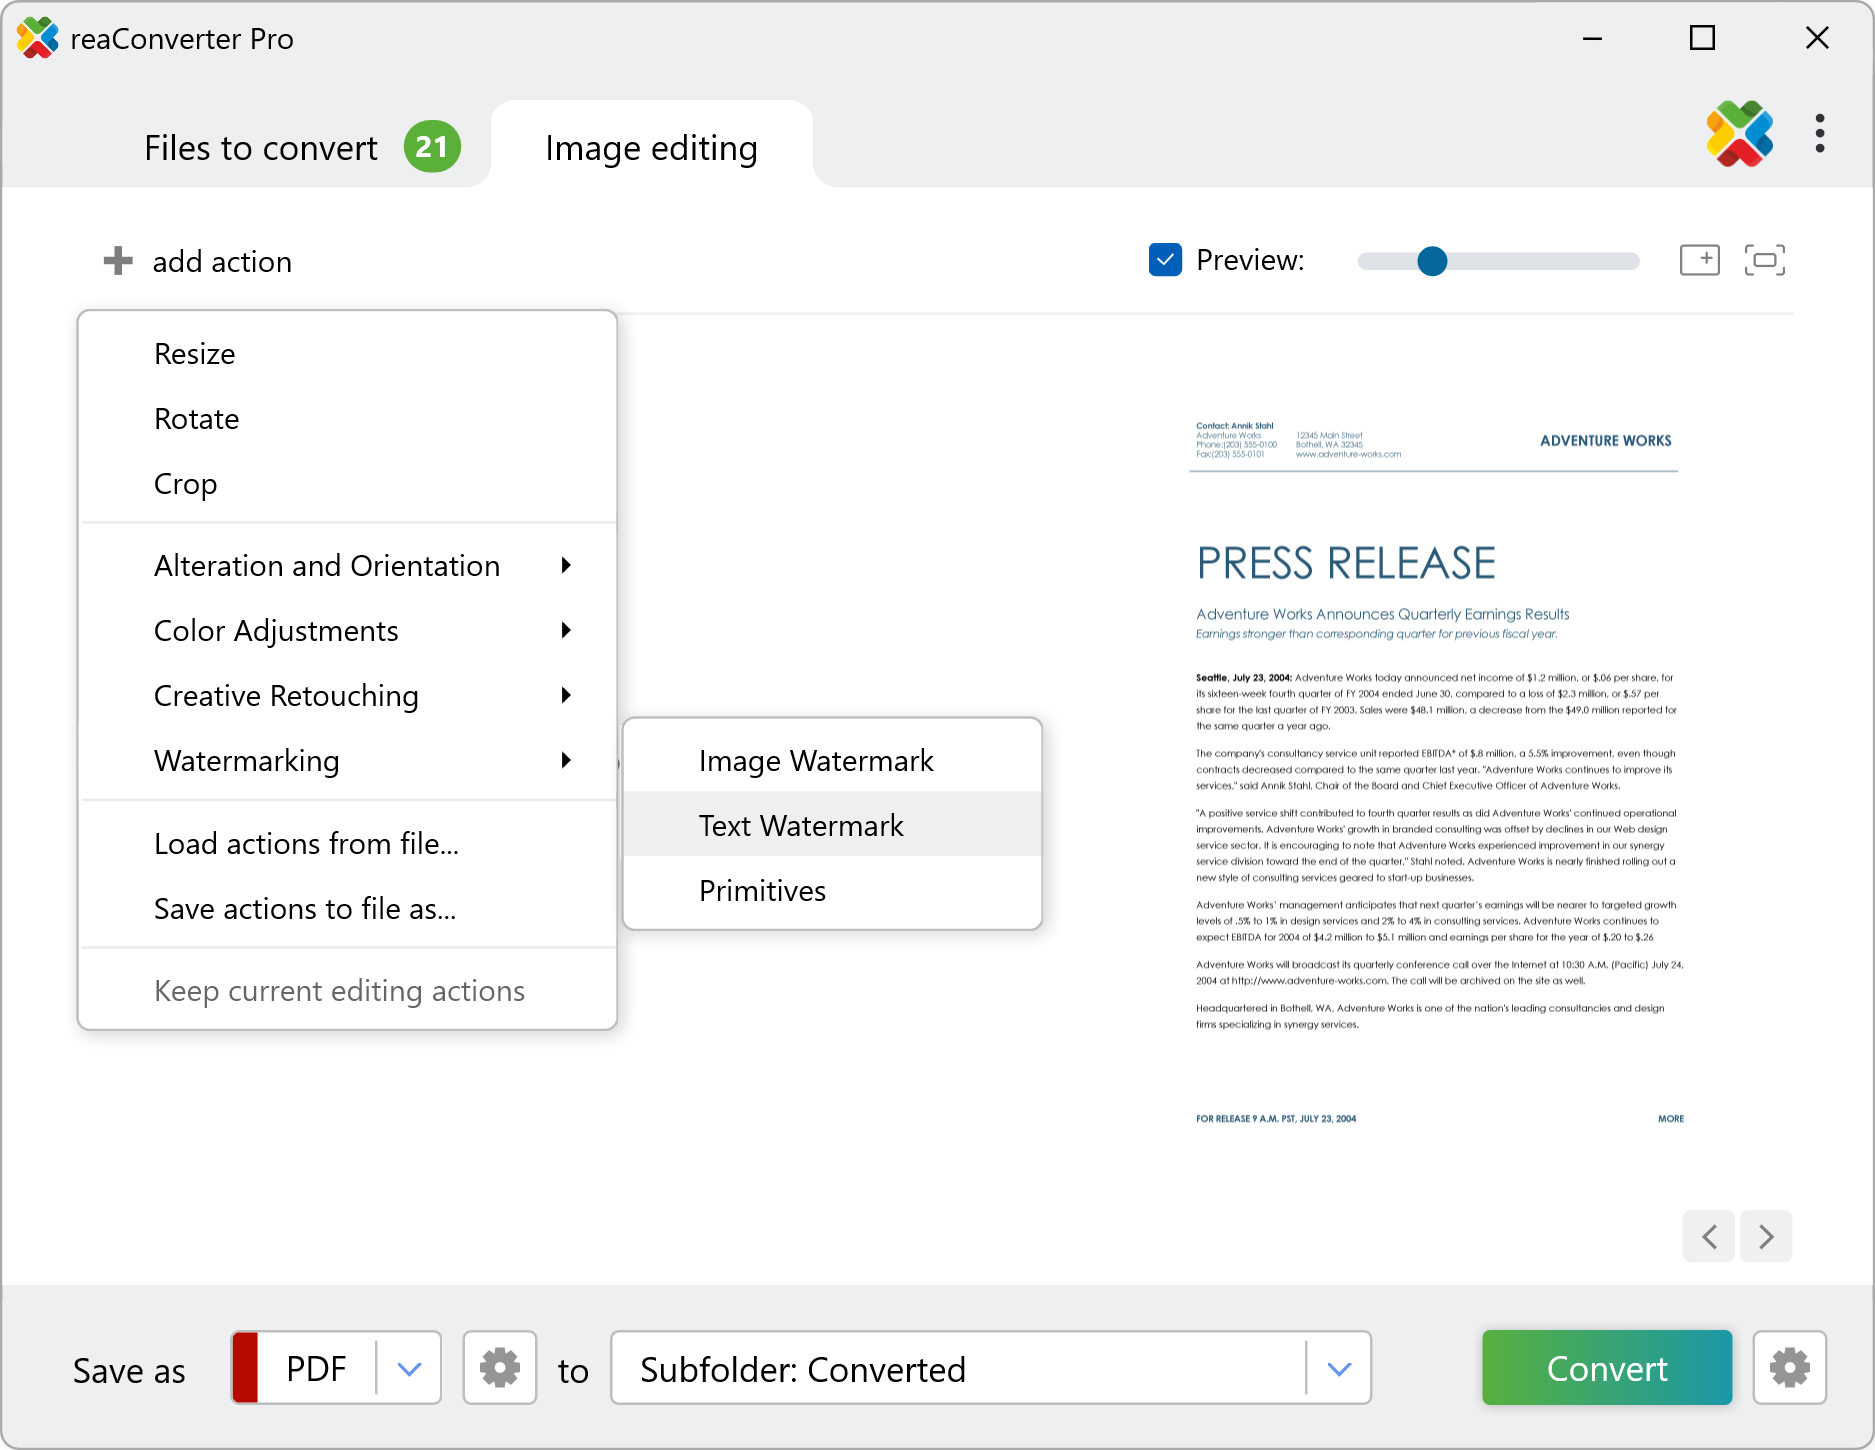Click the preview zoom slider handle
Viewport: 1875px width, 1450px height.
click(x=1432, y=261)
